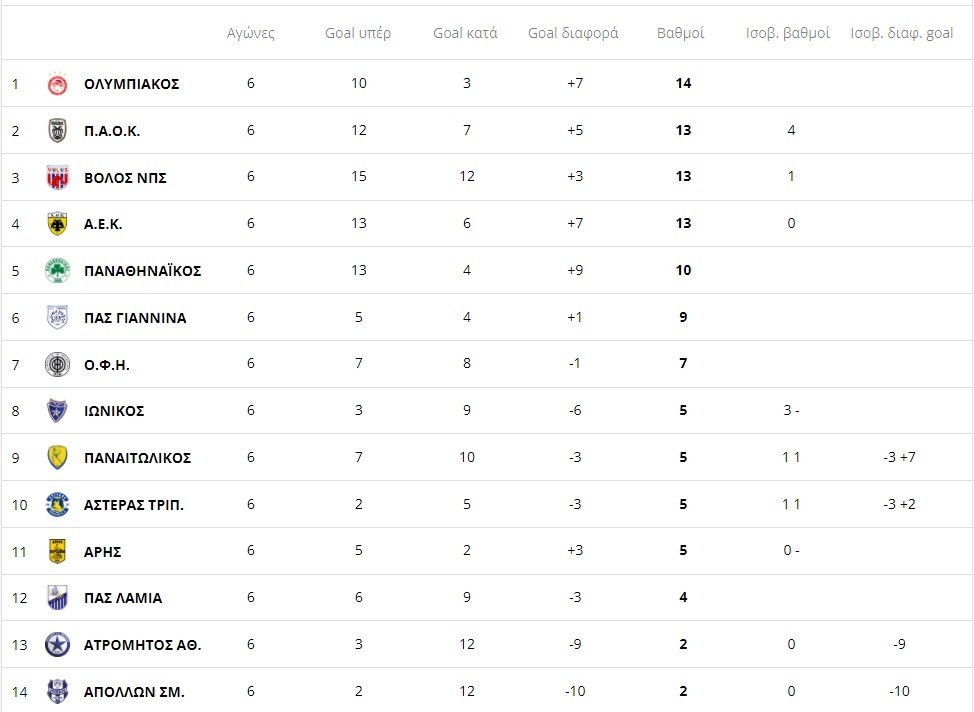Click the Αγώνες column header

click(x=250, y=33)
